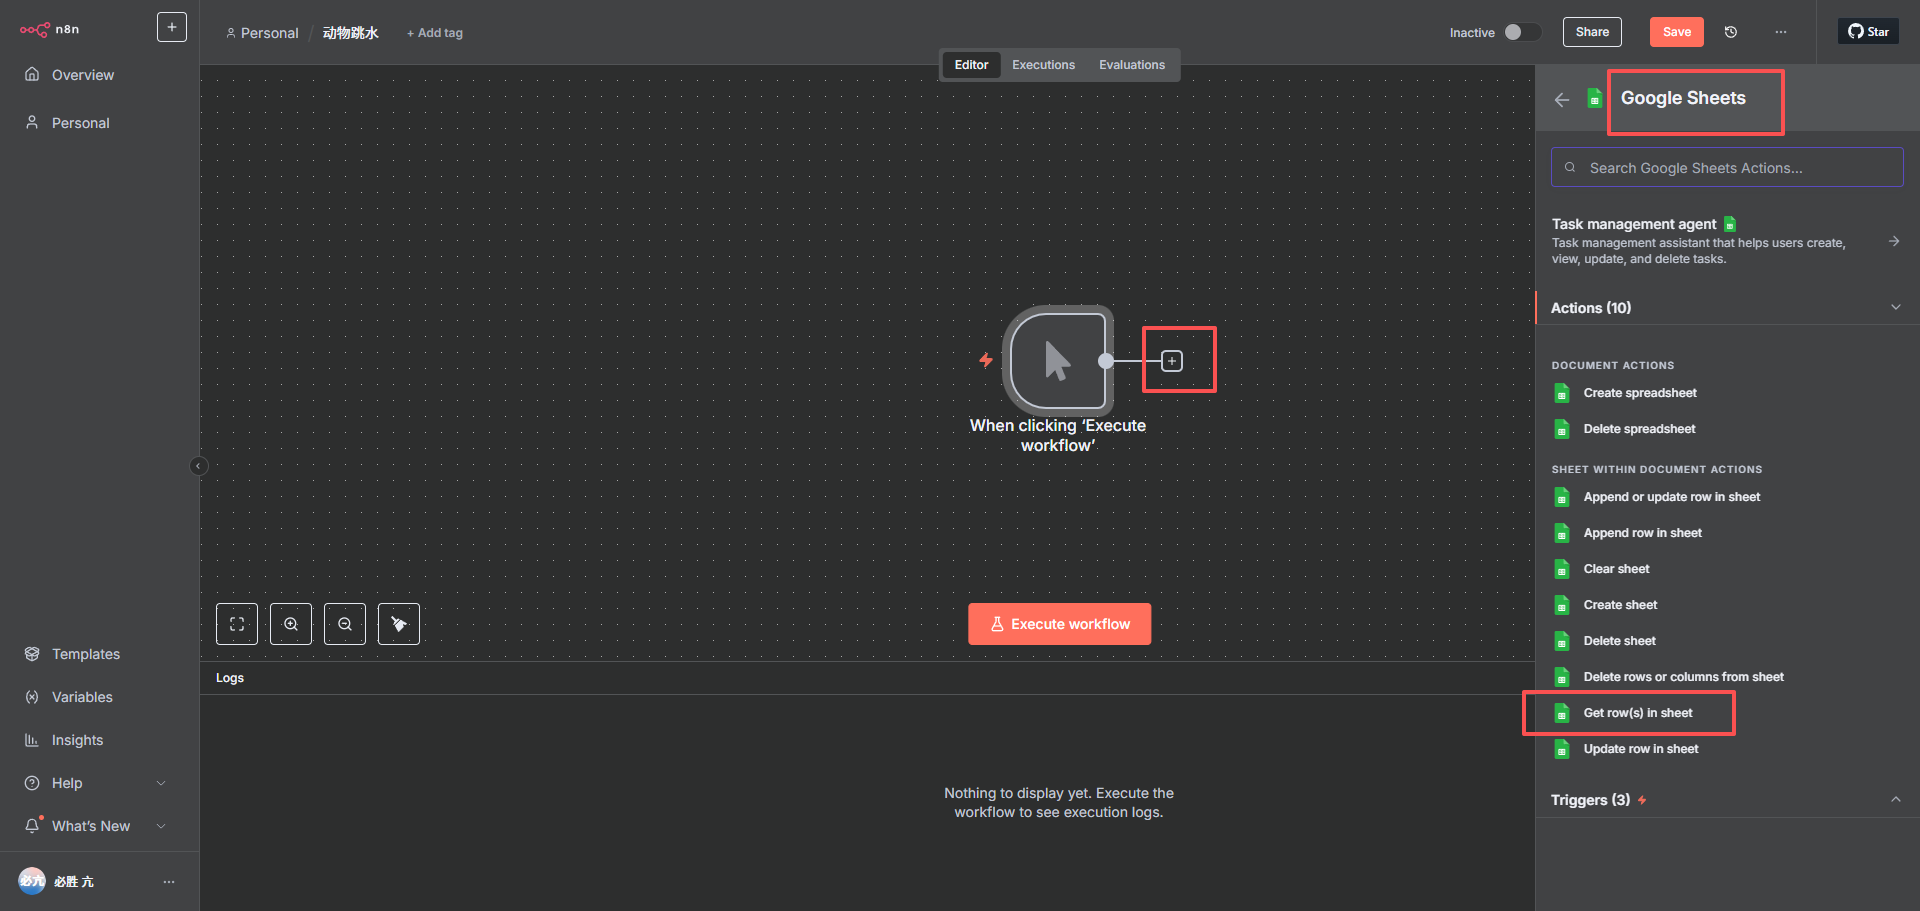Image resolution: width=1920 pixels, height=911 pixels.
Task: Click the back arrow in Google Sheets panel
Action: 1562,99
